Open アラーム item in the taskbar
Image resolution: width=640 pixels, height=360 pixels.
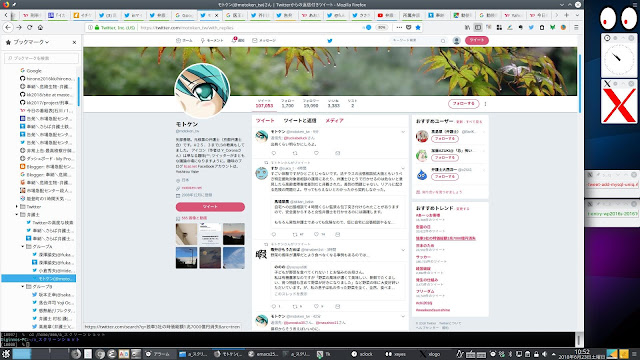pos(158,354)
